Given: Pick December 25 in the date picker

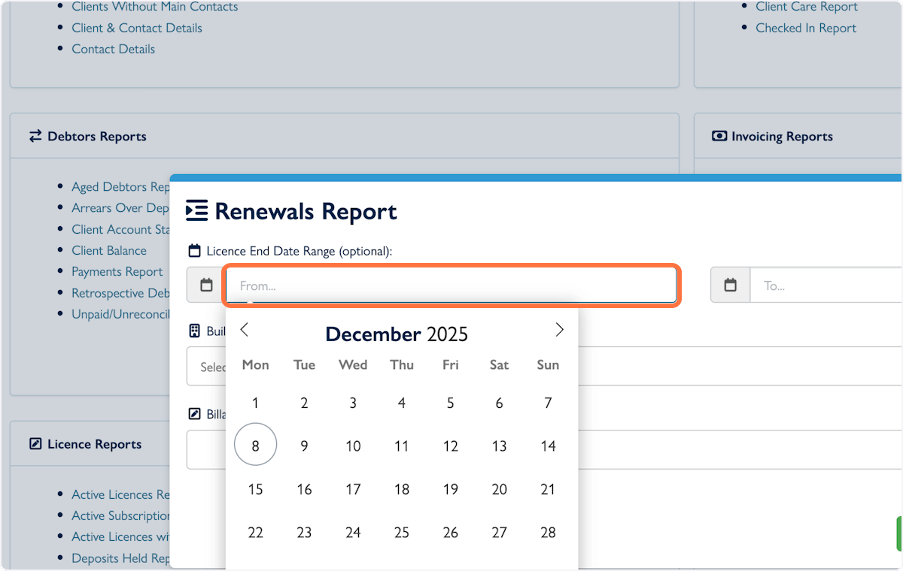Looking at the screenshot, I should click(402, 532).
